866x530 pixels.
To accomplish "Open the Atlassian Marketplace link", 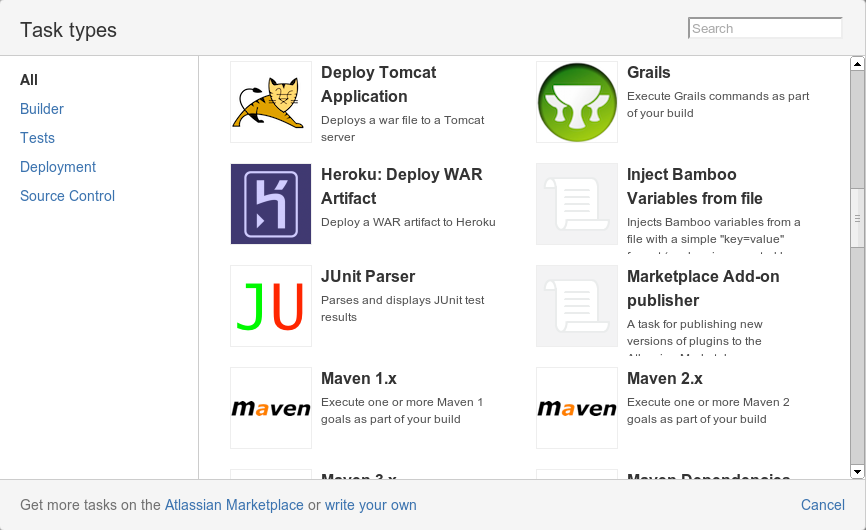I will [x=234, y=505].
